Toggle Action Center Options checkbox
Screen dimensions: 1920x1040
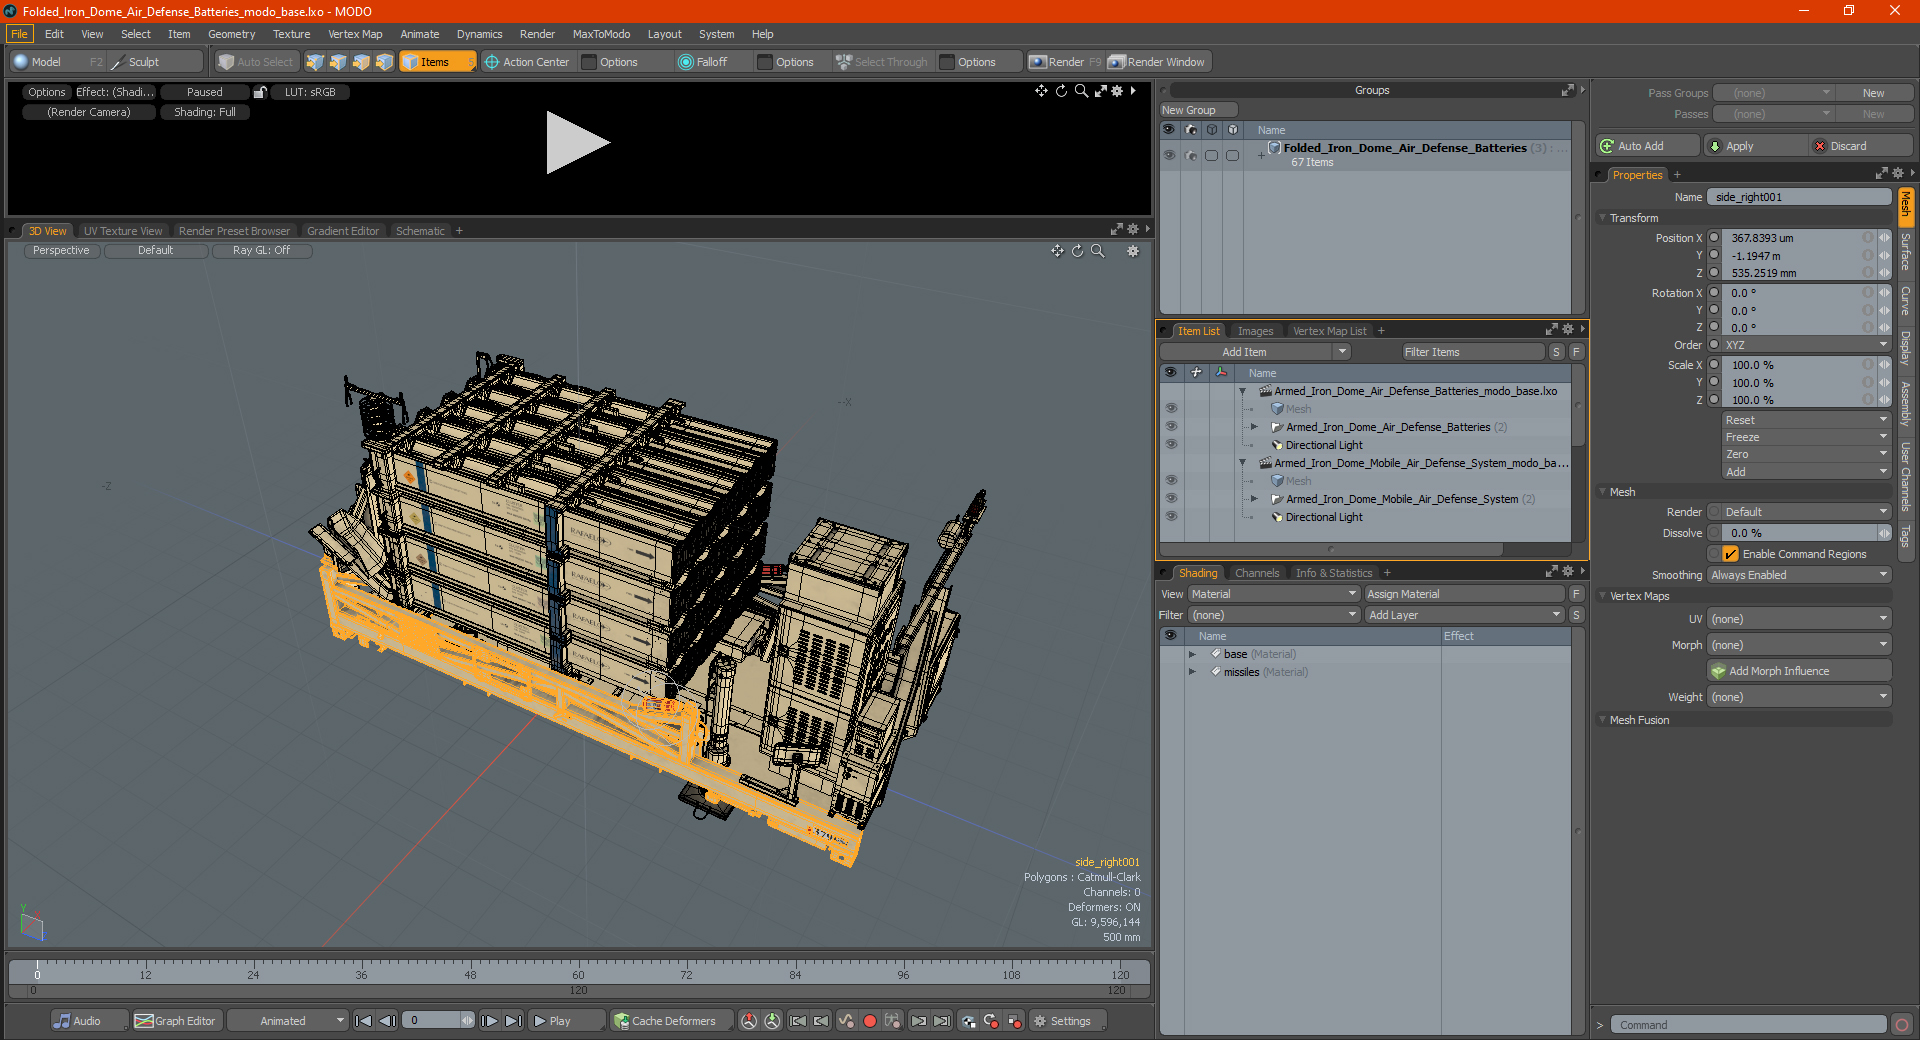pyautogui.click(x=589, y=62)
